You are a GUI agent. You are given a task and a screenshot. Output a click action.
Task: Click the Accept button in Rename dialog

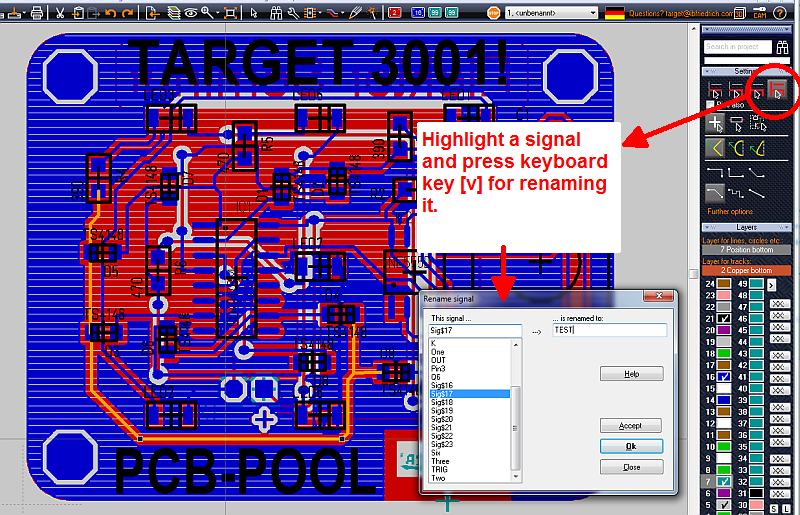point(630,425)
